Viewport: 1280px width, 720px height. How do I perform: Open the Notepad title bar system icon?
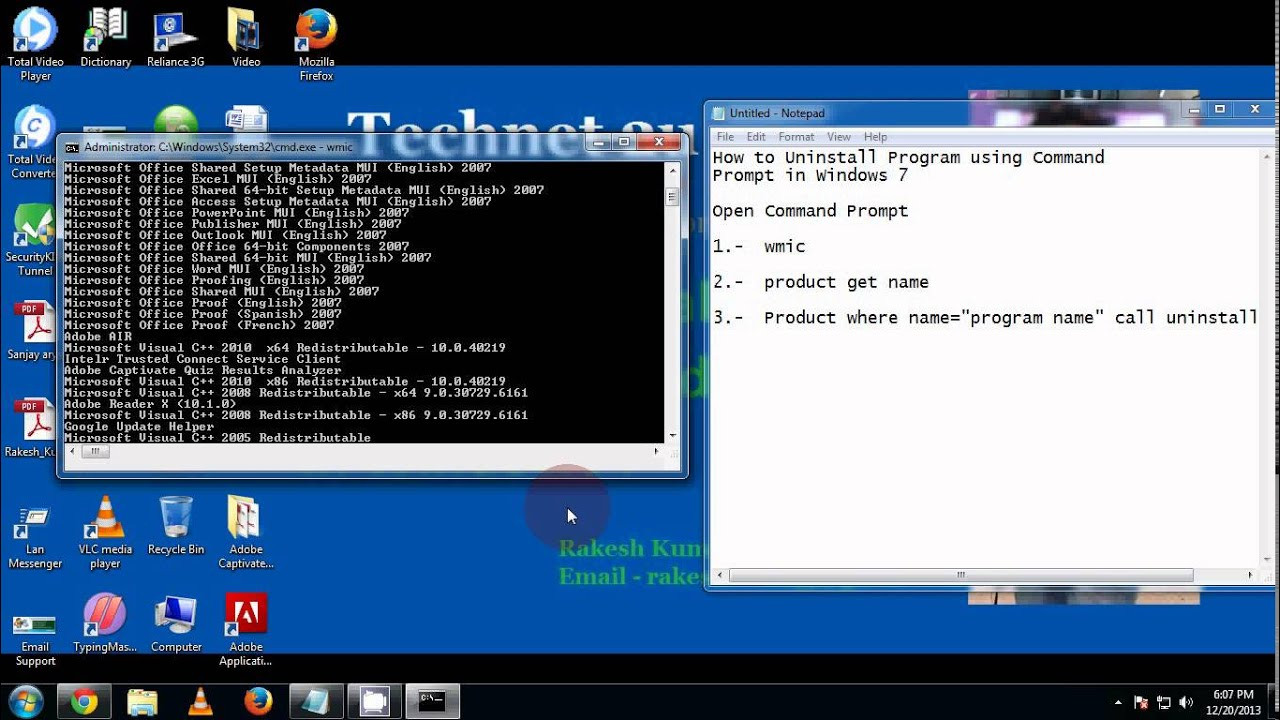point(718,113)
